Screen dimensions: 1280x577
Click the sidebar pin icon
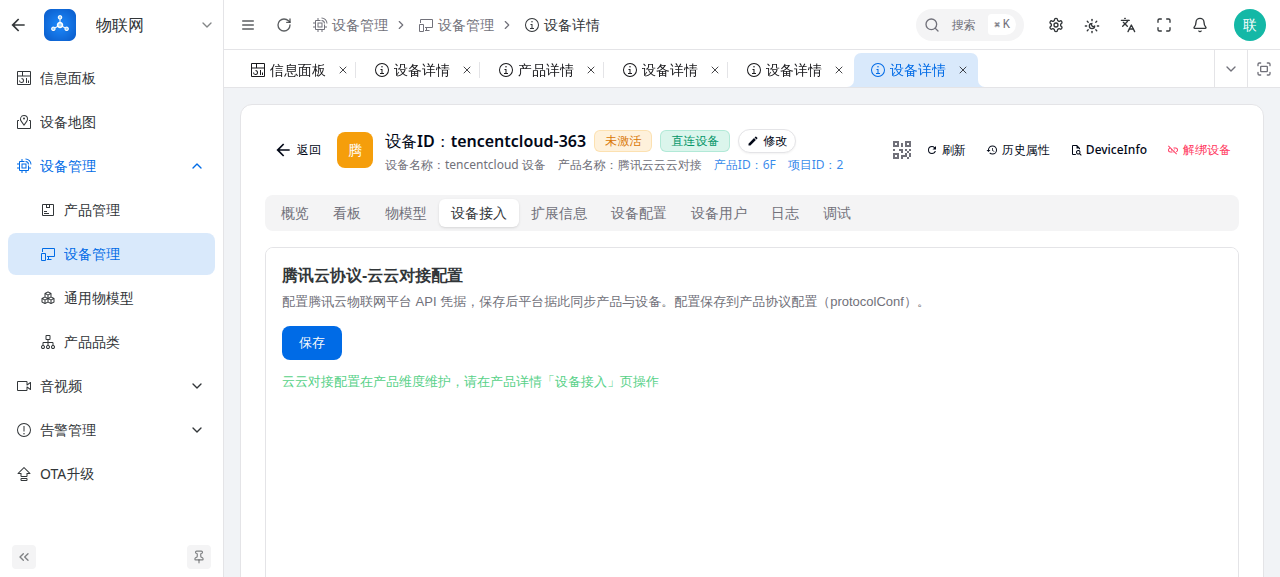click(199, 557)
